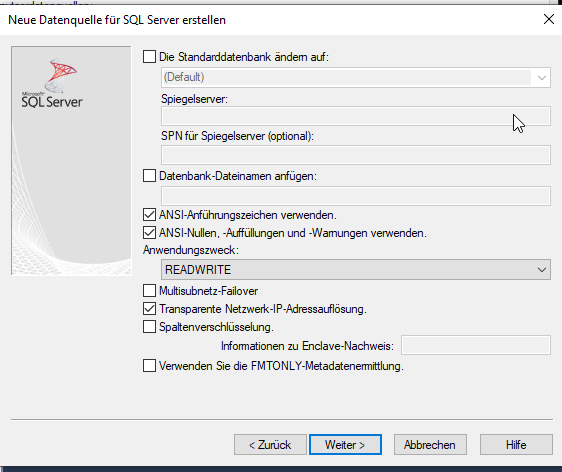Disable ANSI-Nullen, -Auffüllungen und -Warnungen
The width and height of the screenshot is (562, 472).
(149, 233)
